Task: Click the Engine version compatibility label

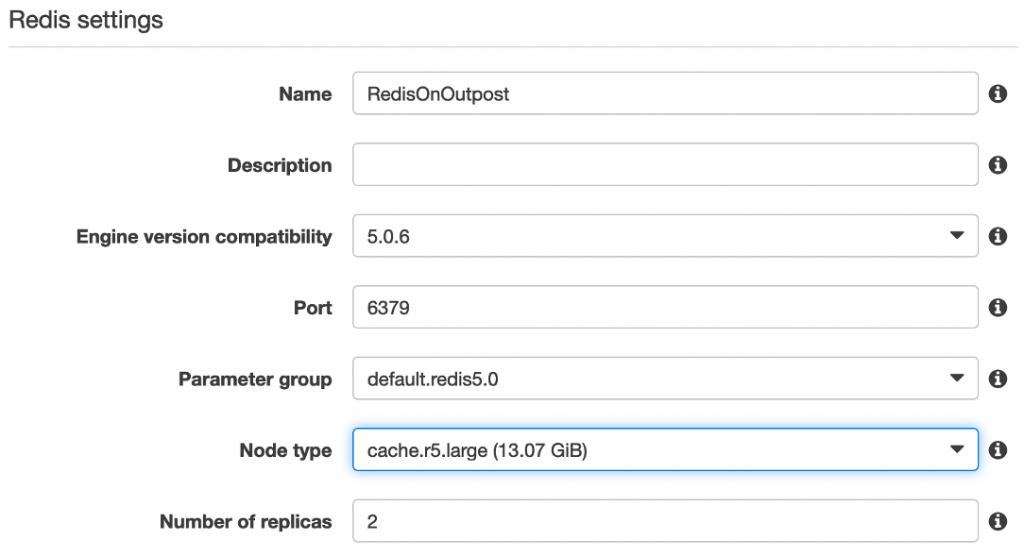Action: coord(204,236)
